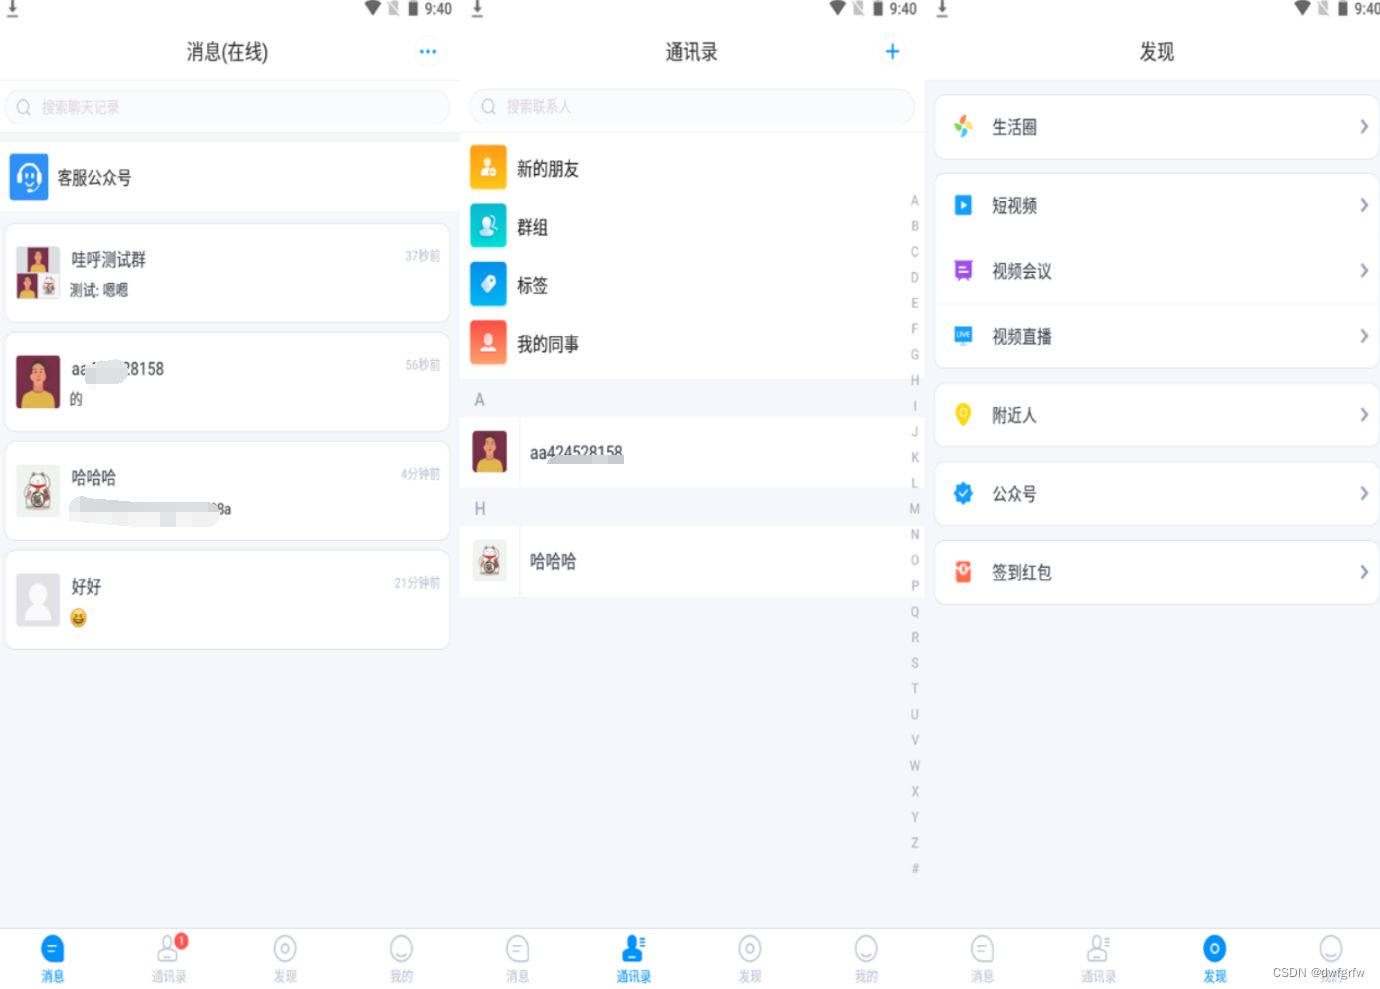Expand the 生活圈 row chevron

click(x=1363, y=127)
